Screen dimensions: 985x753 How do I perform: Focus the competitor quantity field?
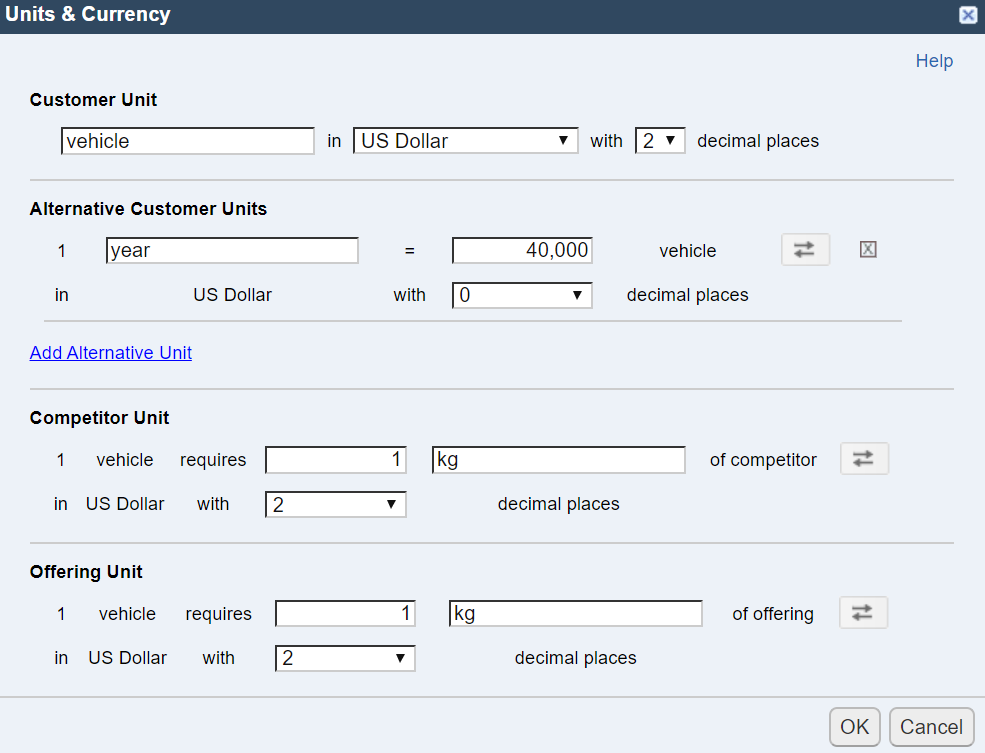coord(335,460)
